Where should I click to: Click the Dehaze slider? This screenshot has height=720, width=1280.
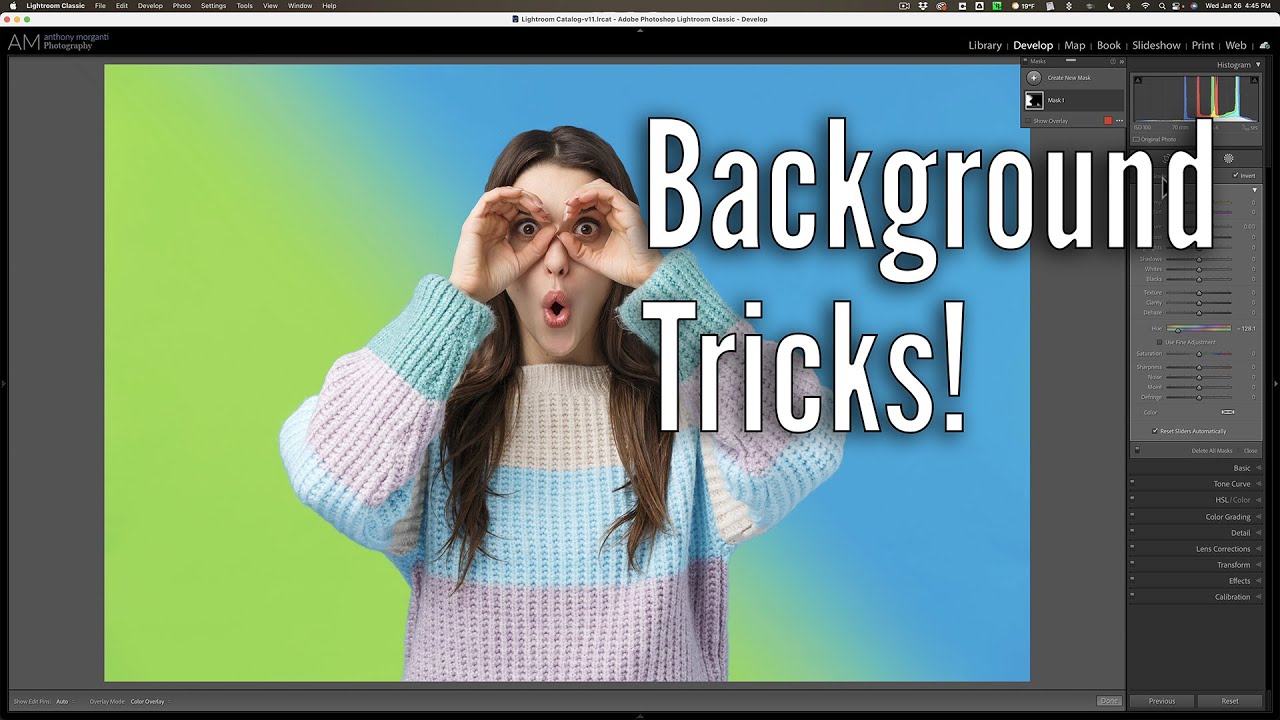pos(1199,312)
